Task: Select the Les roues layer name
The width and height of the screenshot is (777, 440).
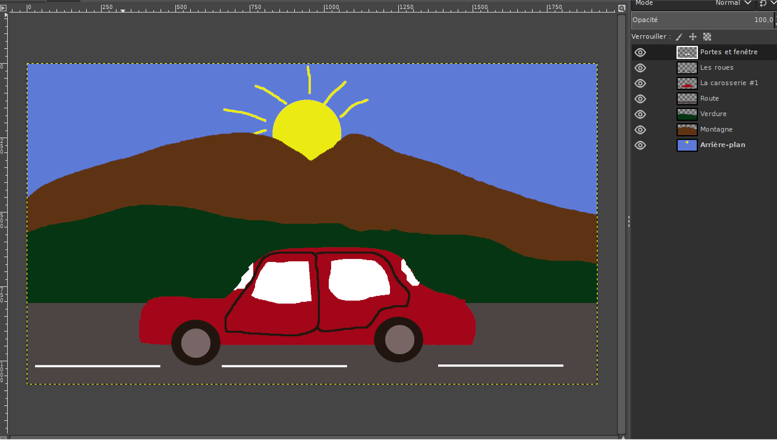Action: 716,68
